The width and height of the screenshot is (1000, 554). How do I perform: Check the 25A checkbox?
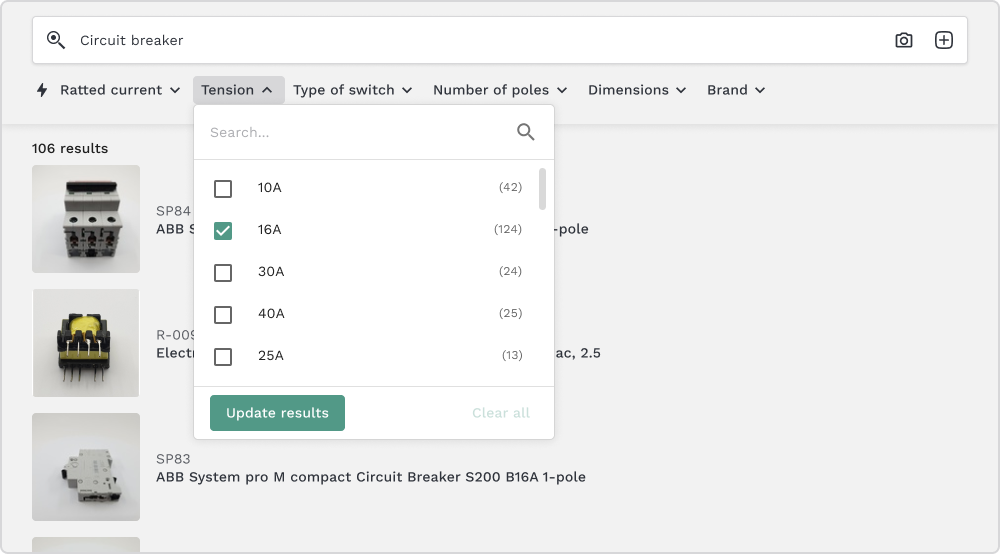click(223, 357)
